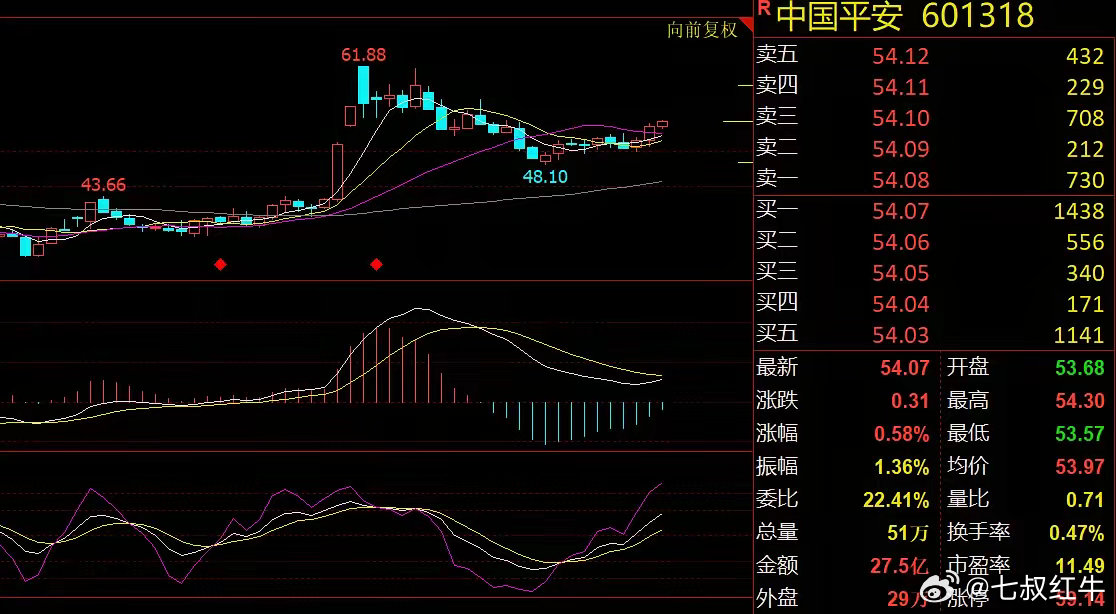Click the 市盈率 value 11.49
The image size is (1116, 614).
click(x=1080, y=566)
